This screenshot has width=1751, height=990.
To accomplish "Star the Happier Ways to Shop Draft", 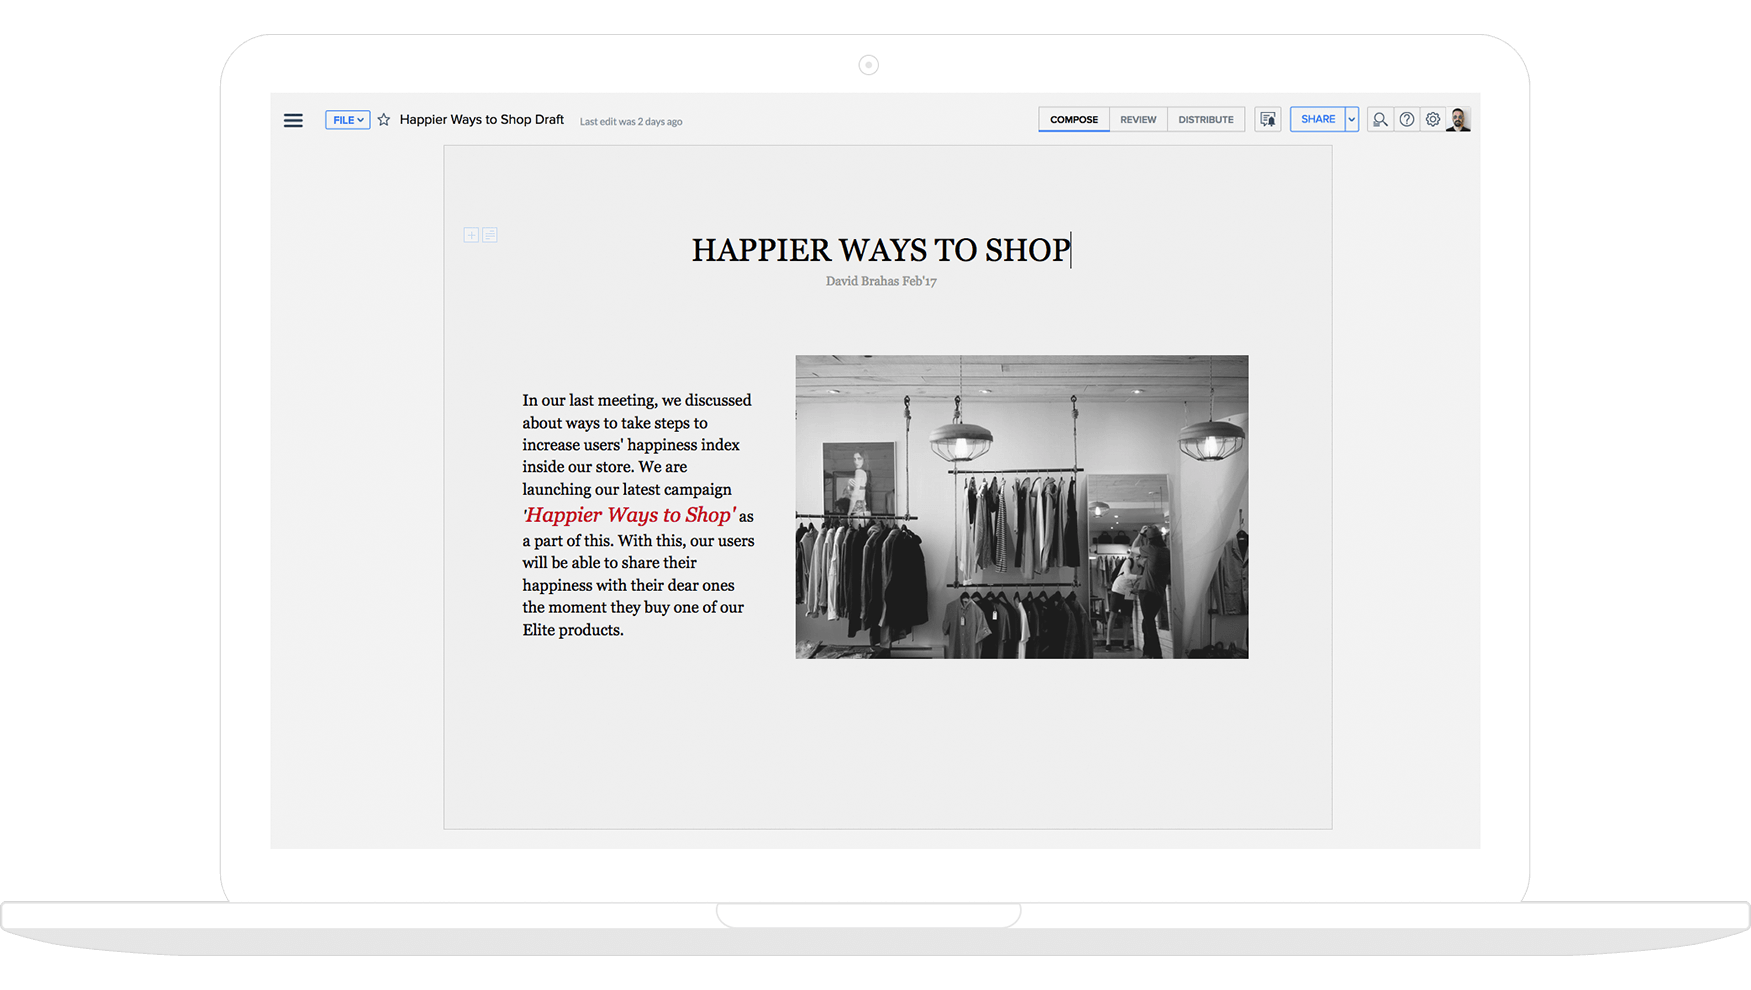I will coord(384,120).
